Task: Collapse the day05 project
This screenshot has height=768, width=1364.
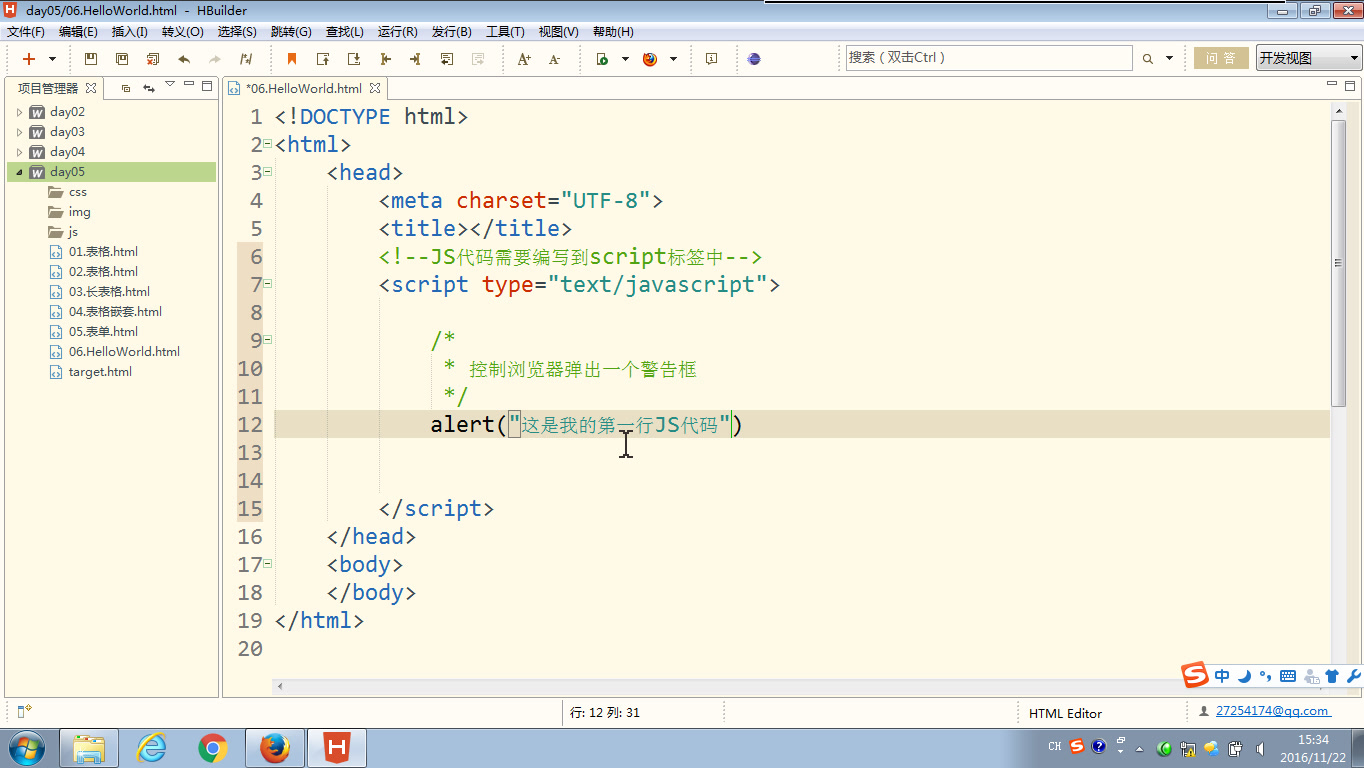Action: [x=19, y=172]
